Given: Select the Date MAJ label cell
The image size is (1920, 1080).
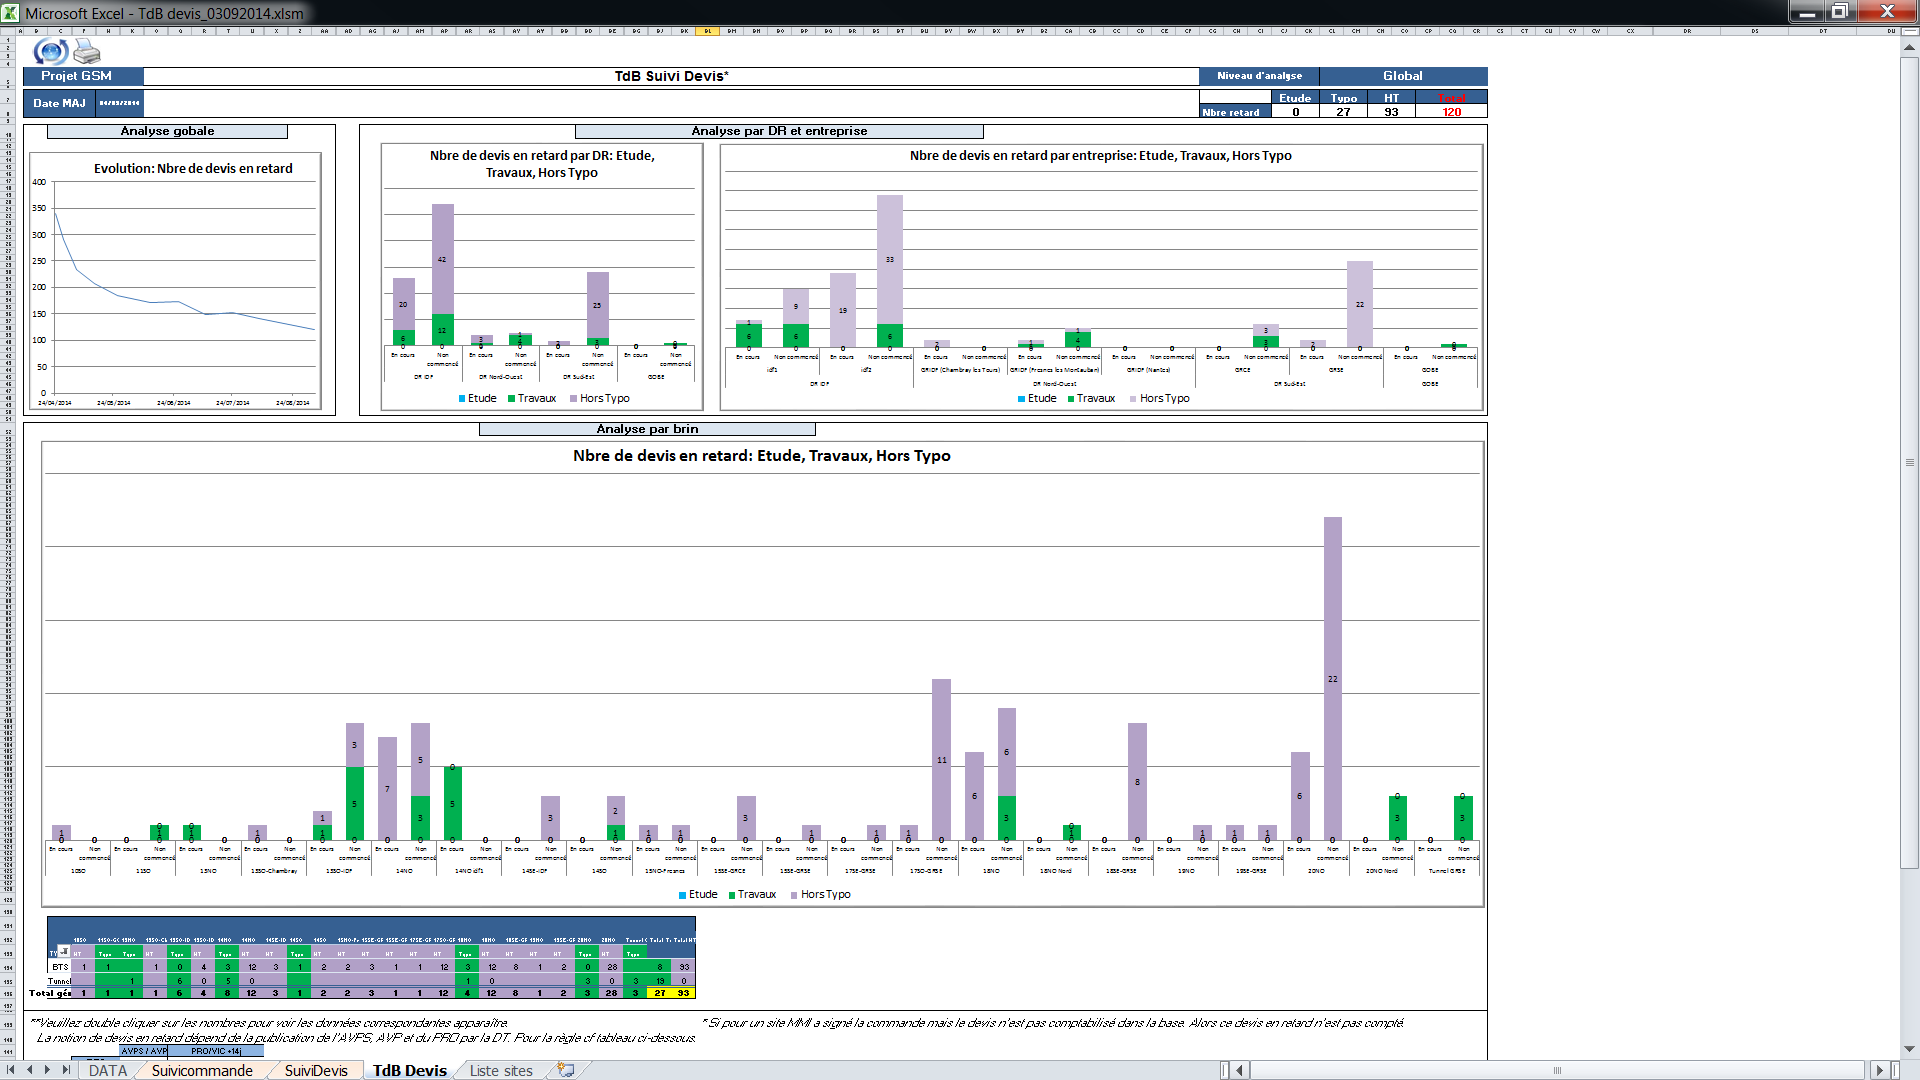Looking at the screenshot, I should (59, 103).
